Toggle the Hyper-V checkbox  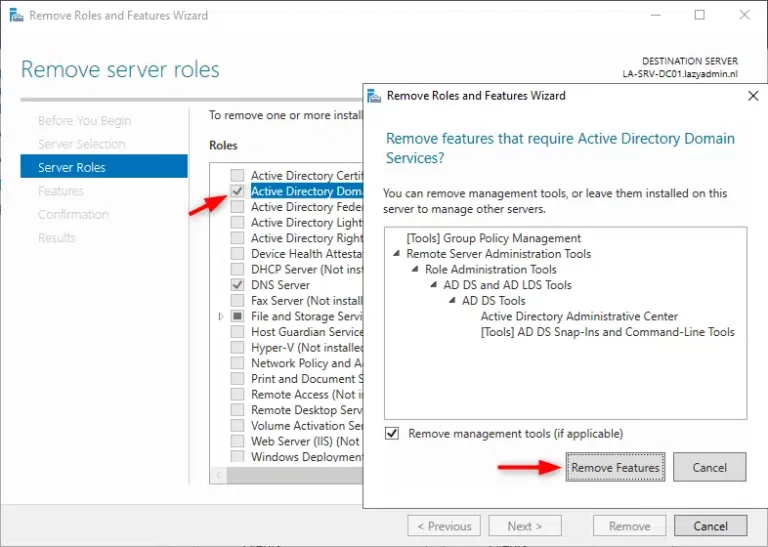238,347
